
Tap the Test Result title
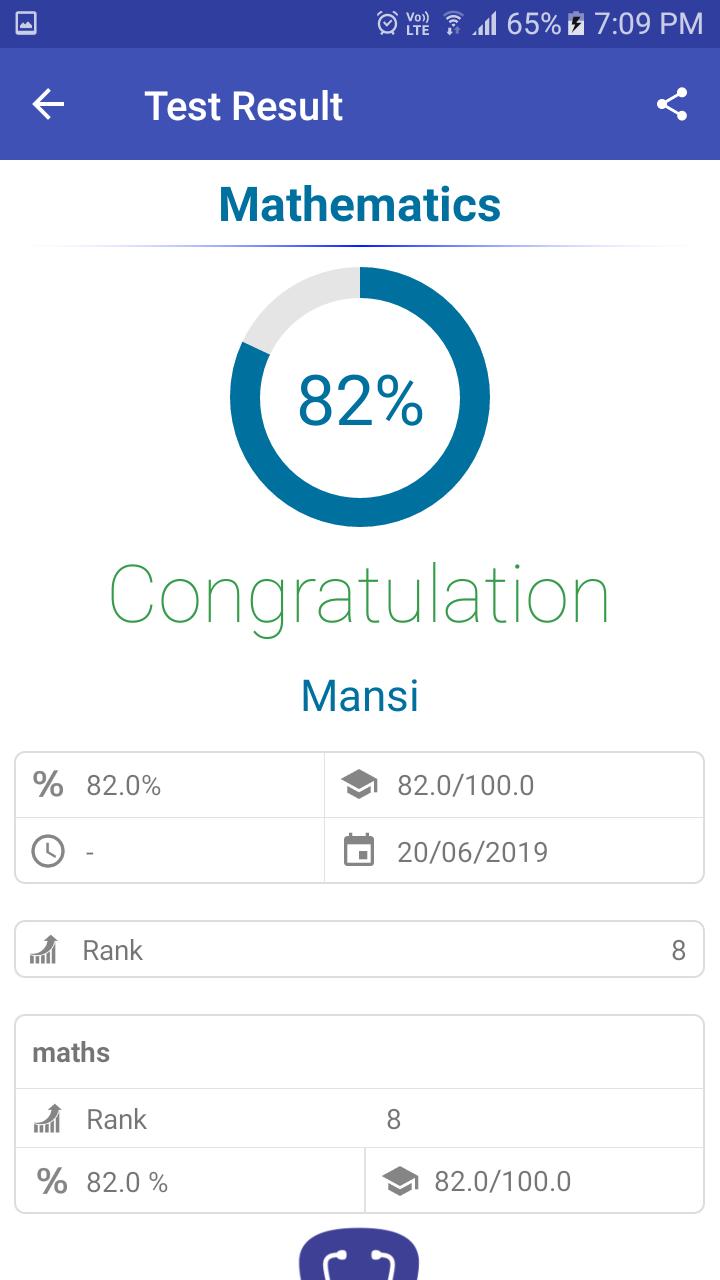click(244, 106)
